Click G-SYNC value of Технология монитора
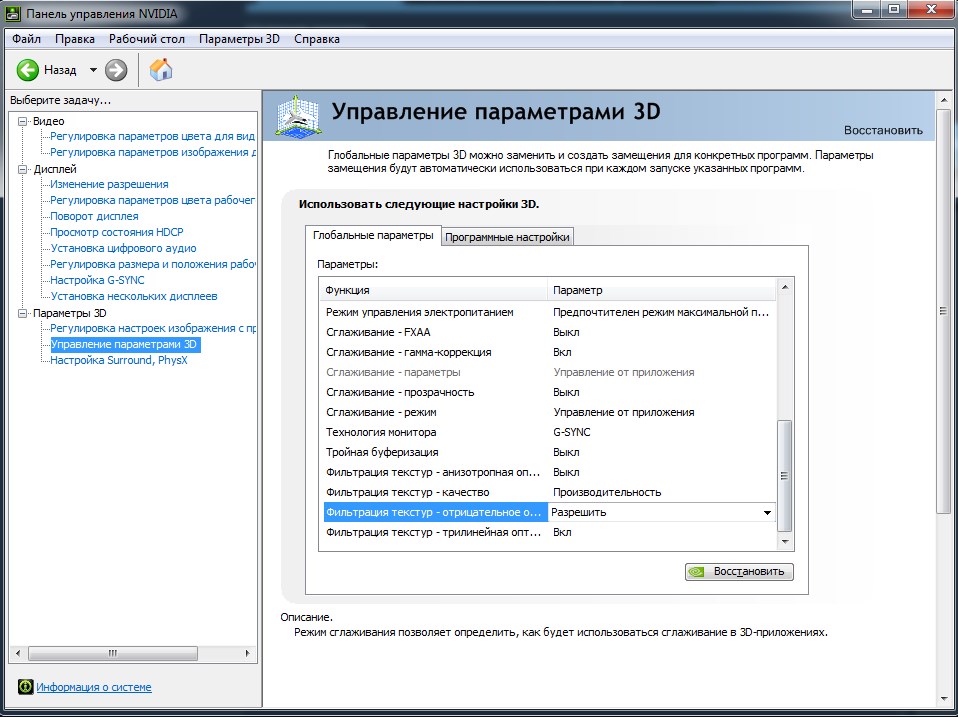This screenshot has height=717, width=958. 572,432
